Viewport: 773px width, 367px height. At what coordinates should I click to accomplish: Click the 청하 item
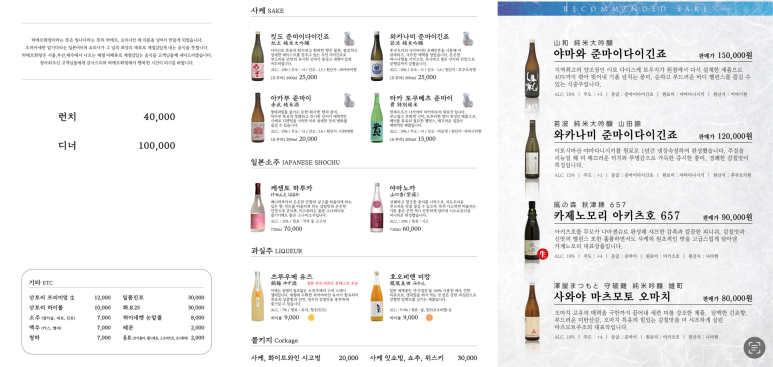tap(35, 337)
